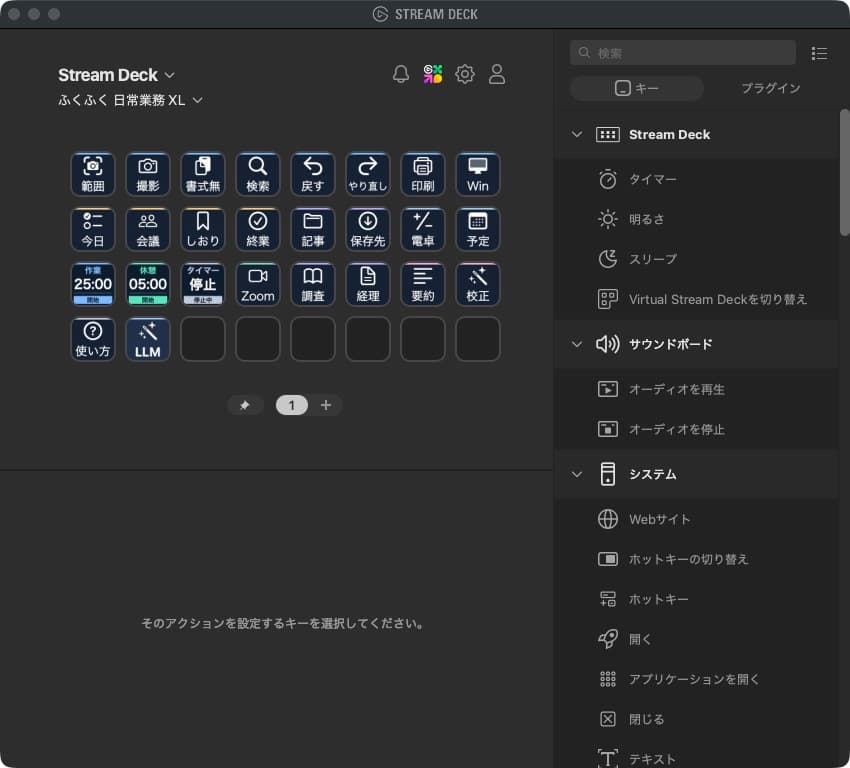Select the アプリケーションを開く action
The width and height of the screenshot is (850, 768).
coord(697,679)
